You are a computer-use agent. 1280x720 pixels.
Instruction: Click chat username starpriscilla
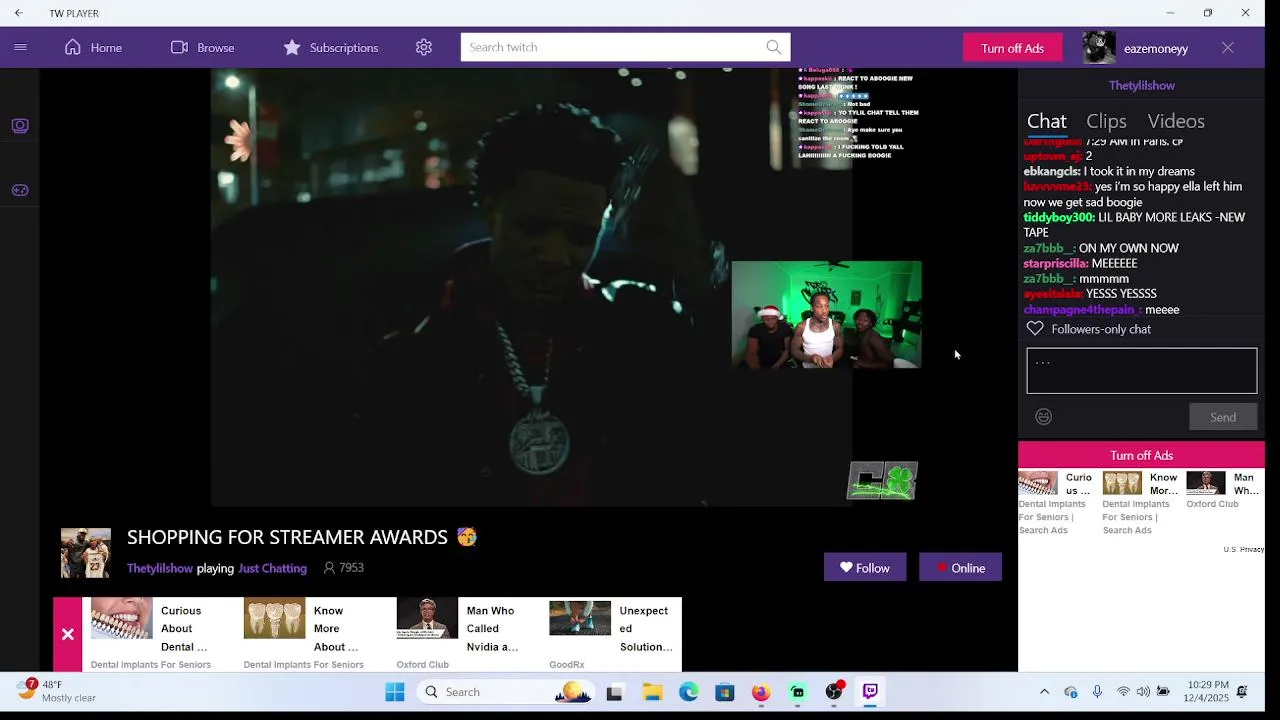pyautogui.click(x=1055, y=263)
